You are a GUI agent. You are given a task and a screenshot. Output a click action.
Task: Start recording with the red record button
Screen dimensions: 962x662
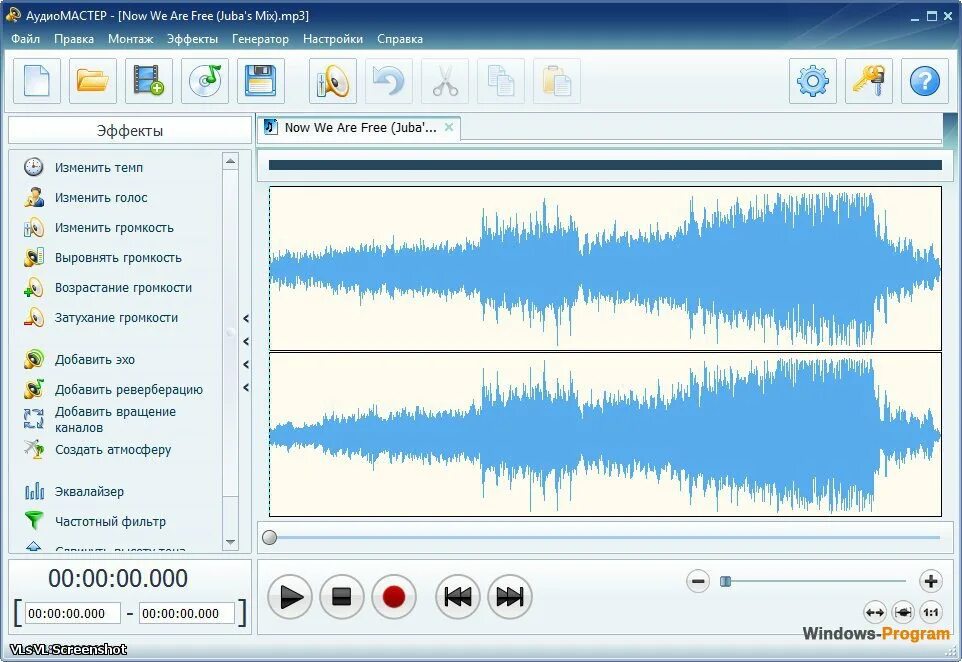pos(394,596)
